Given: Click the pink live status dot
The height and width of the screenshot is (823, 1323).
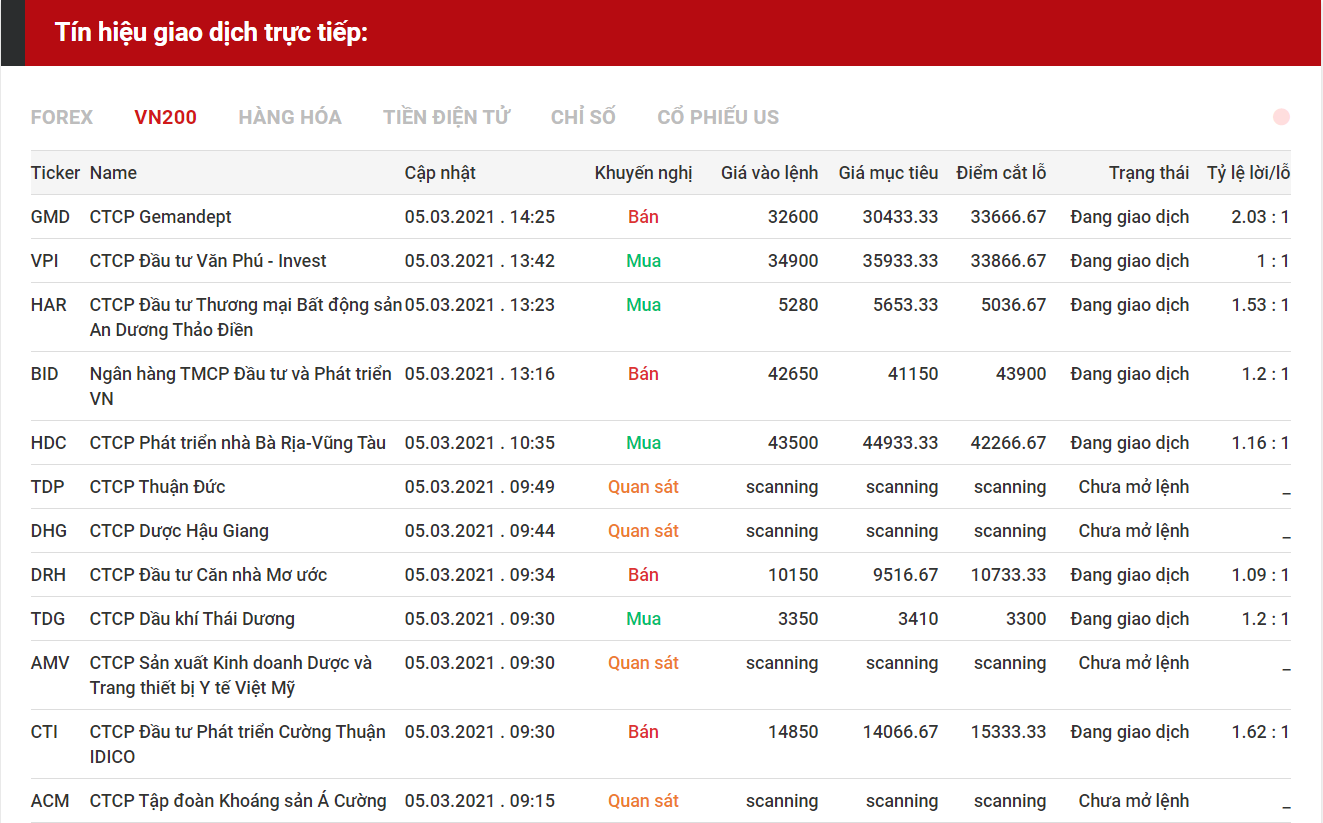Looking at the screenshot, I should (x=1281, y=117).
